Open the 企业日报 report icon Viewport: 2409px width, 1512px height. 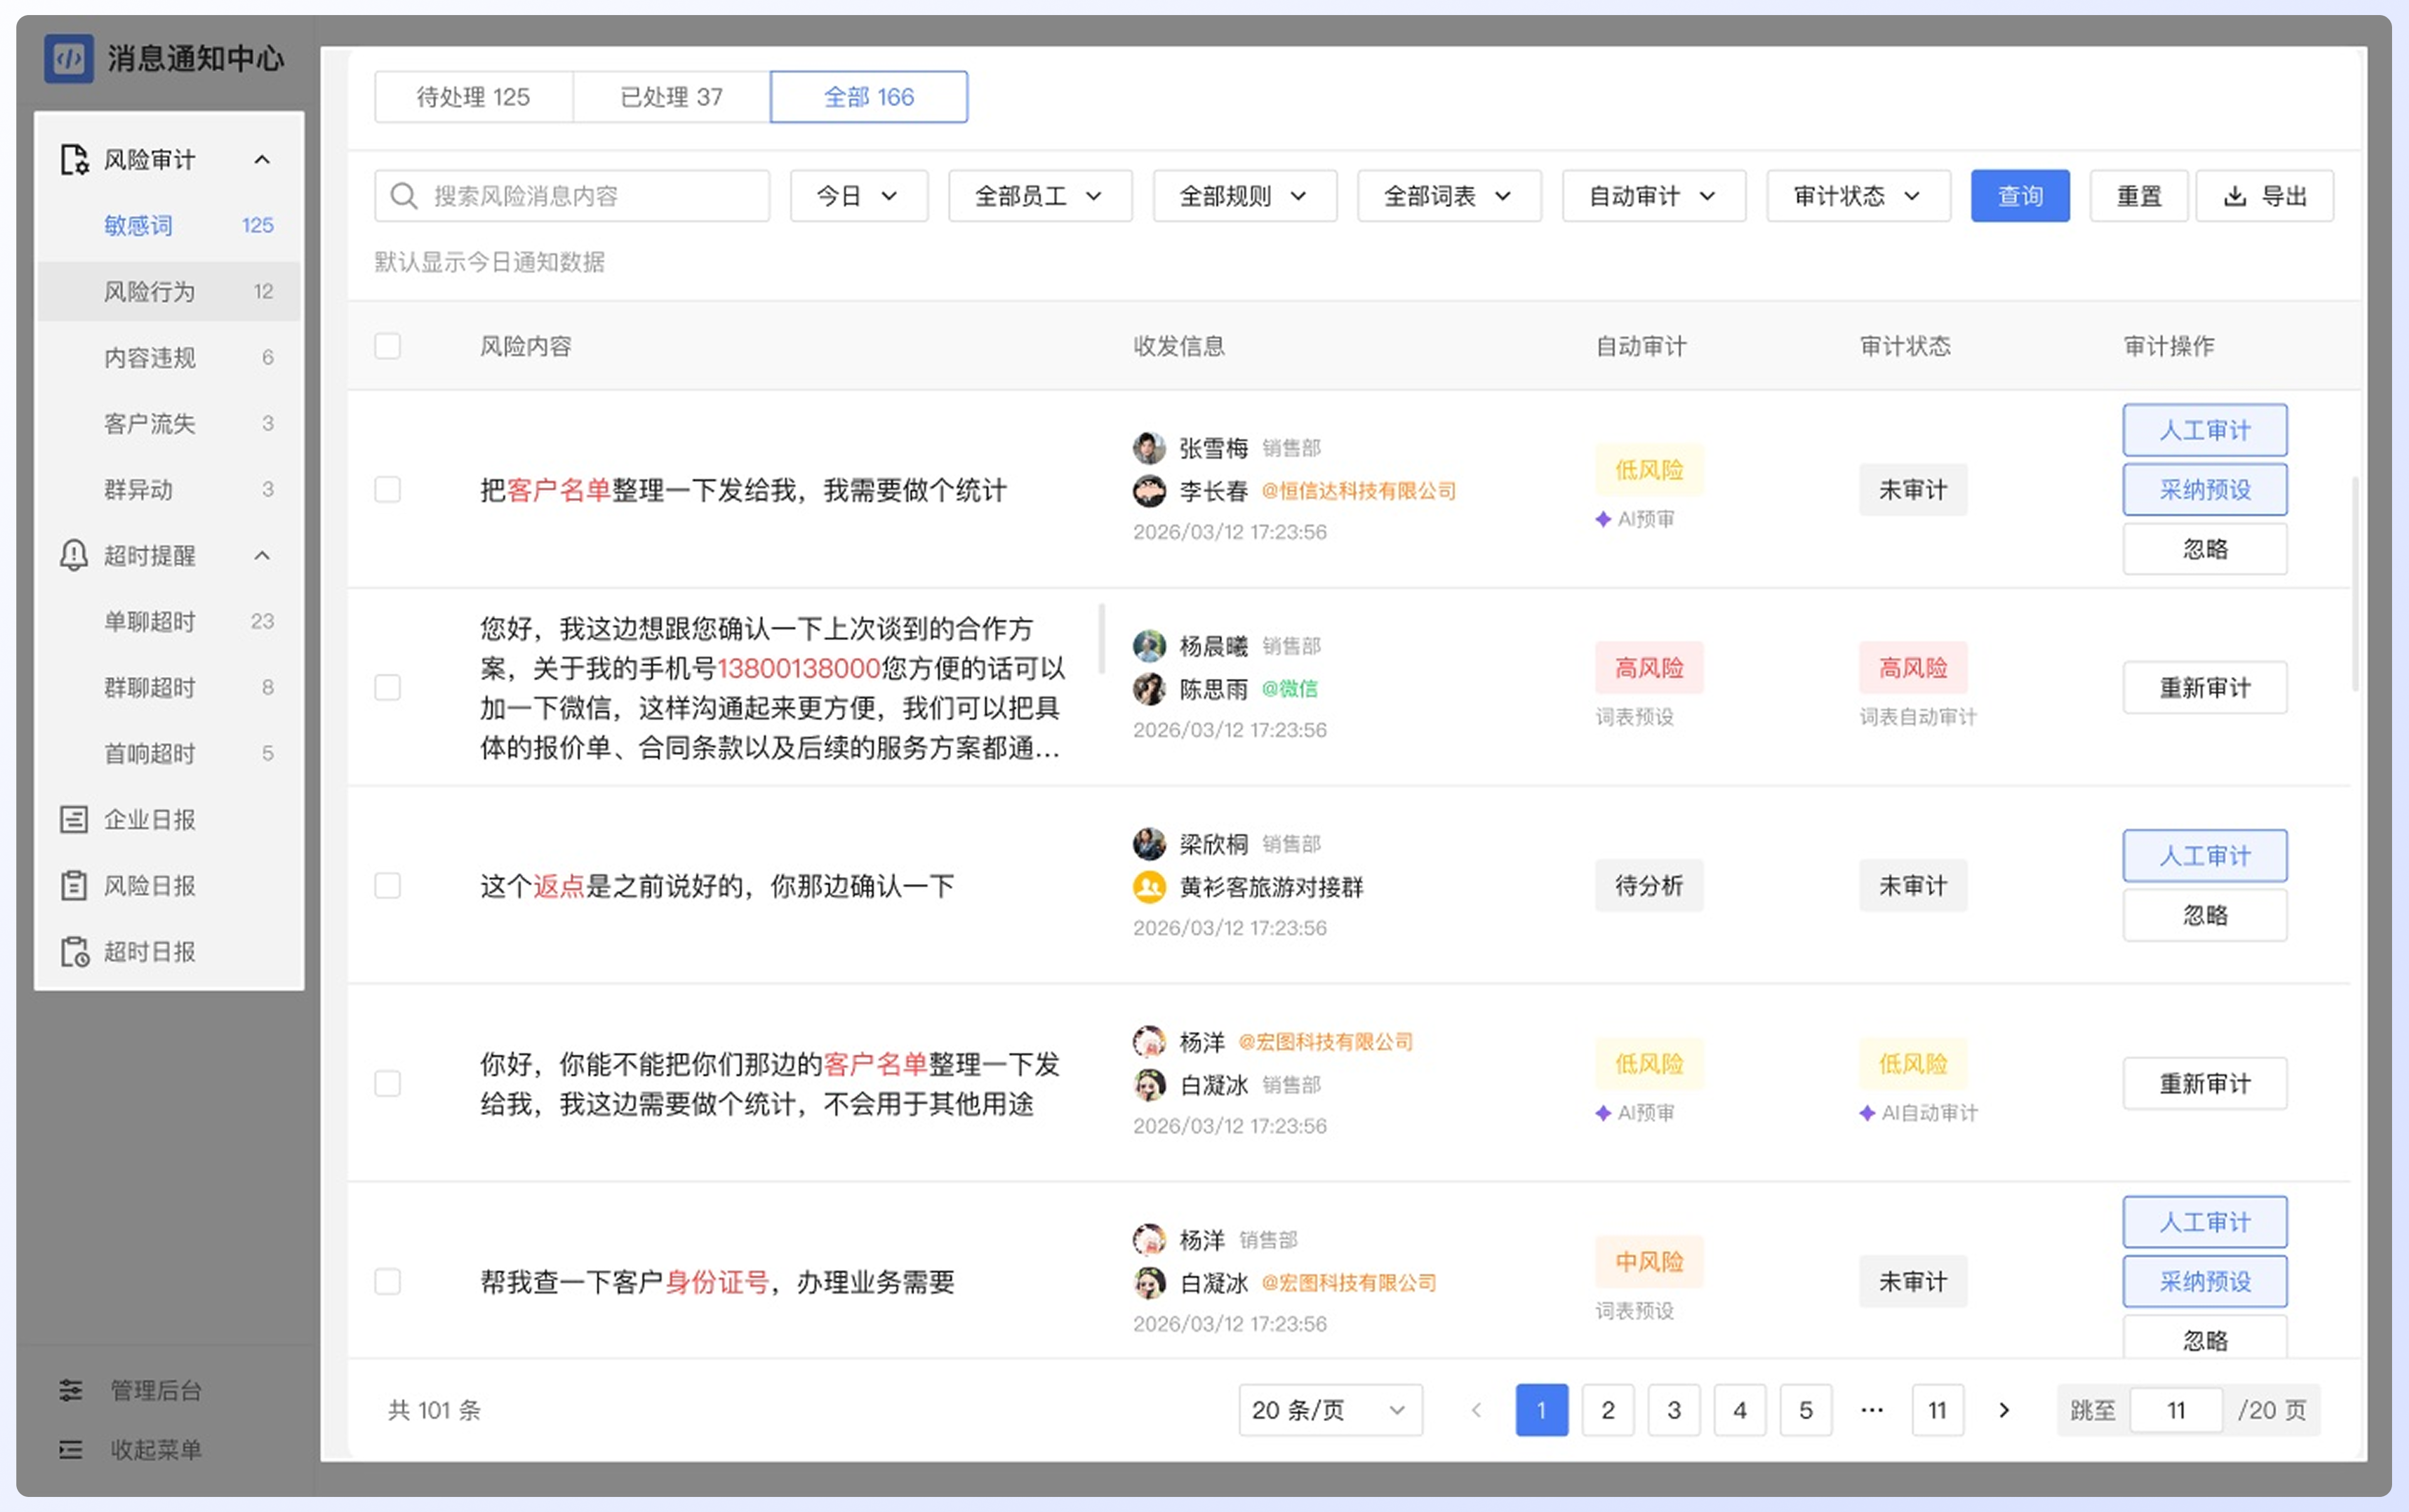click(74, 820)
